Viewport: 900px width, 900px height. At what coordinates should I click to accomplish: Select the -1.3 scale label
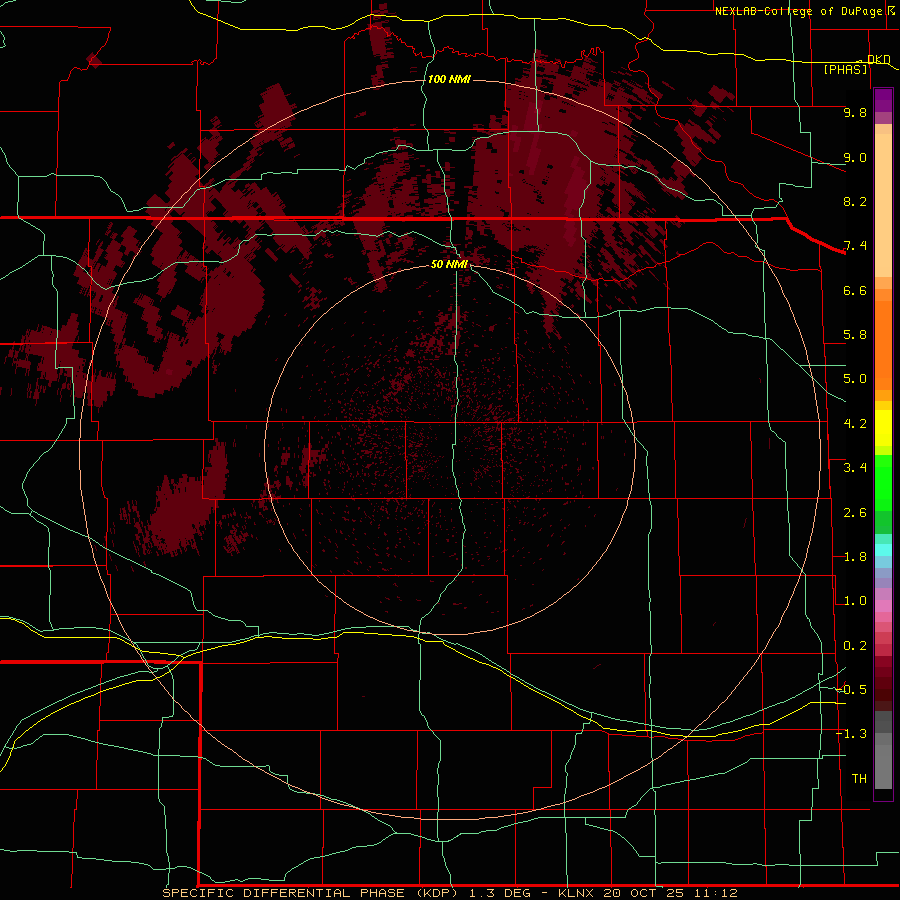pyautogui.click(x=852, y=734)
